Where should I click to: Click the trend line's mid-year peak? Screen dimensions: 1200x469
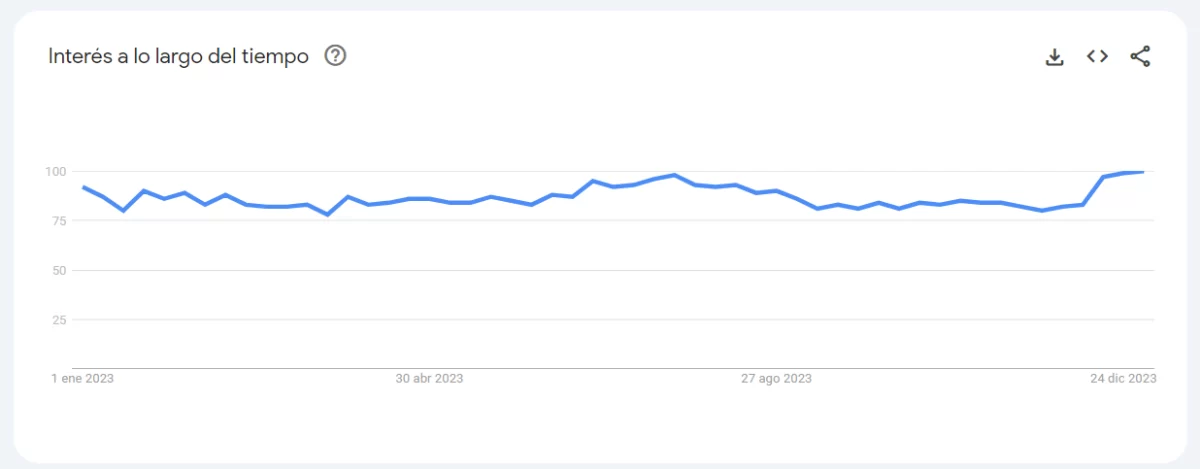675,175
